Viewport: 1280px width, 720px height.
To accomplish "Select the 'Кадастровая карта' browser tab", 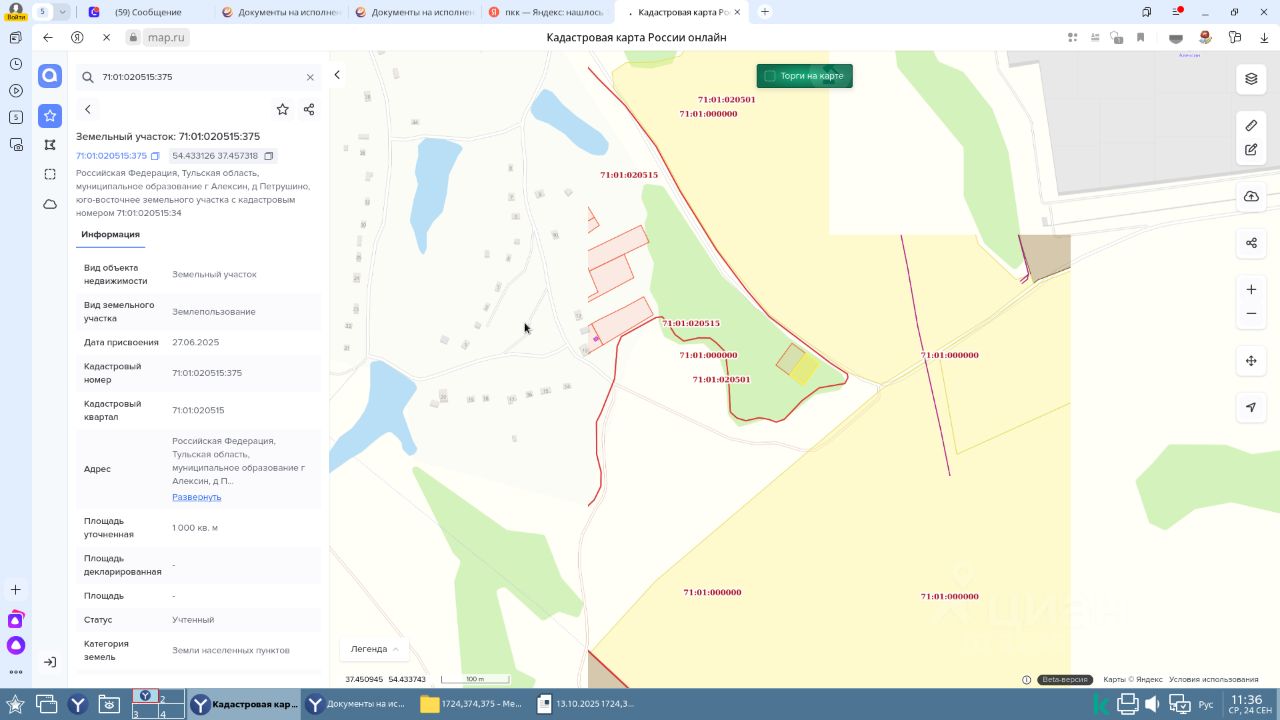I will click(x=683, y=12).
